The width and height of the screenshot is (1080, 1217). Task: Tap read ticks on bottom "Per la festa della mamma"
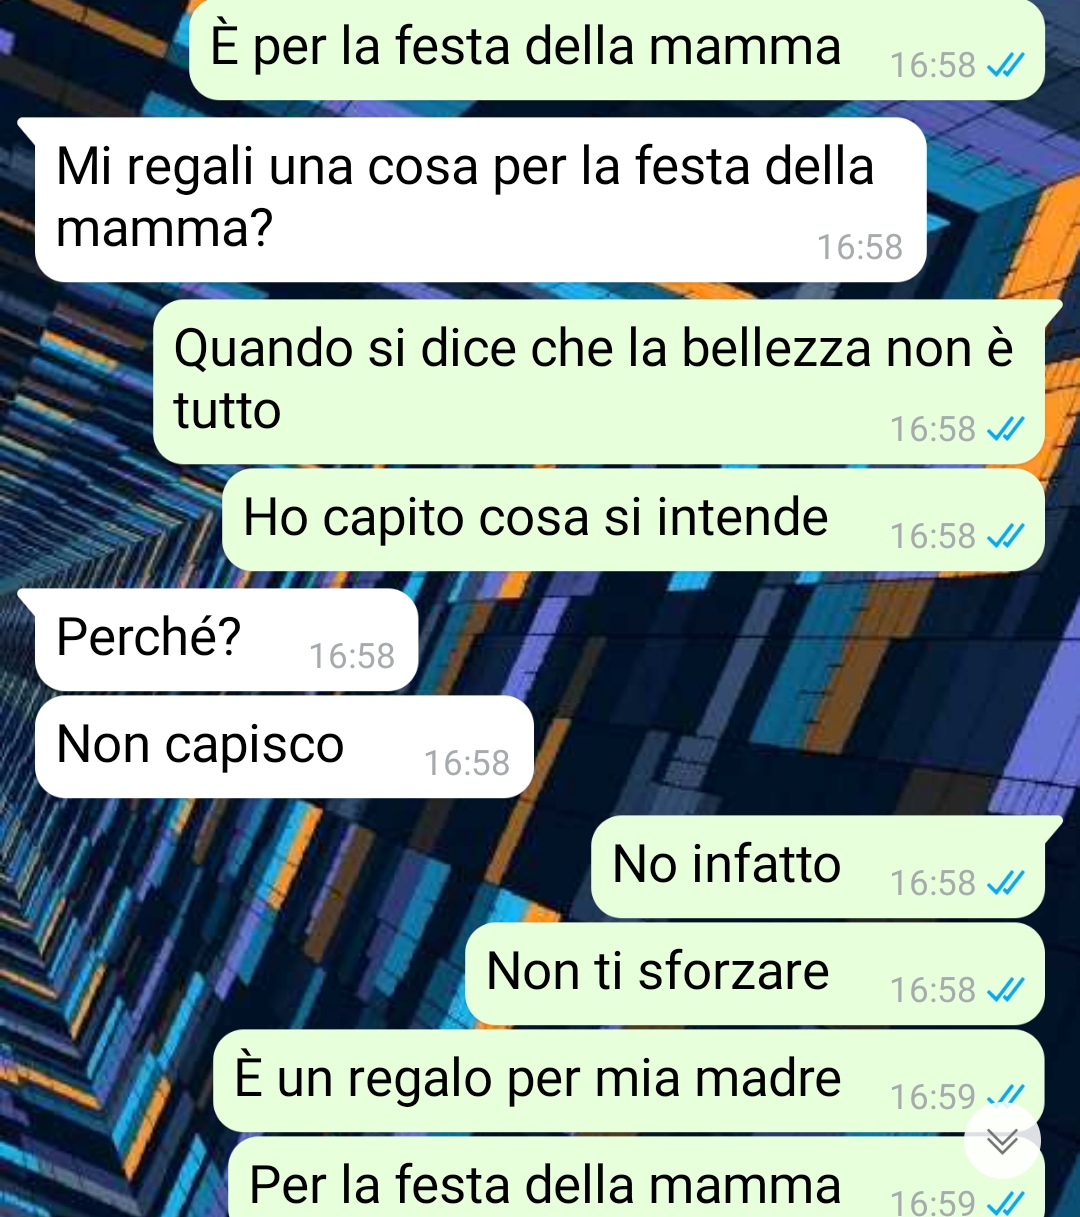(x=1005, y=1203)
